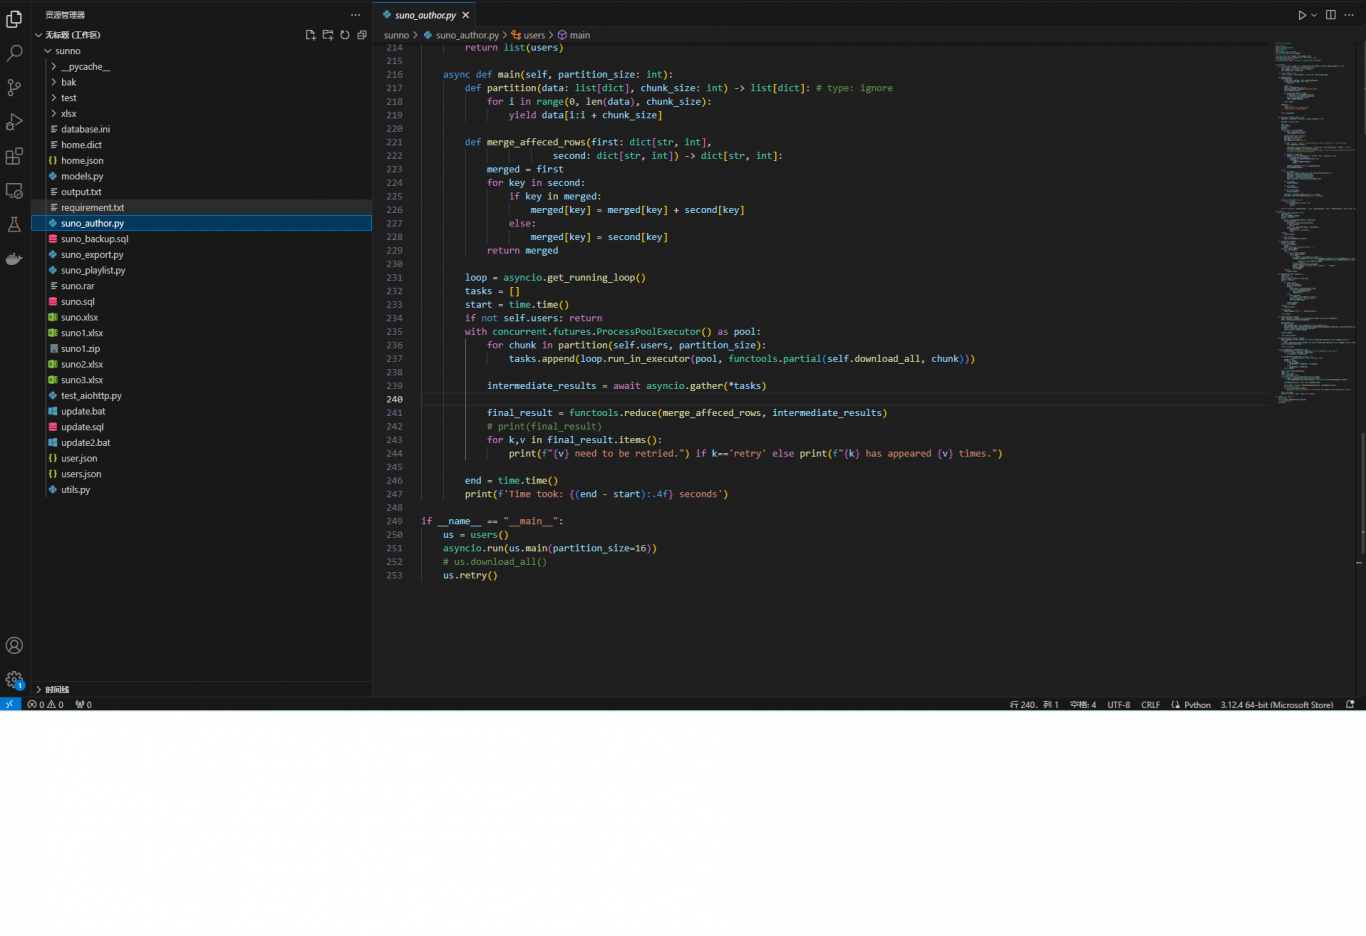This screenshot has height=936, width=1366.
Task: Open the Accounts menu icon
Action: (x=14, y=646)
